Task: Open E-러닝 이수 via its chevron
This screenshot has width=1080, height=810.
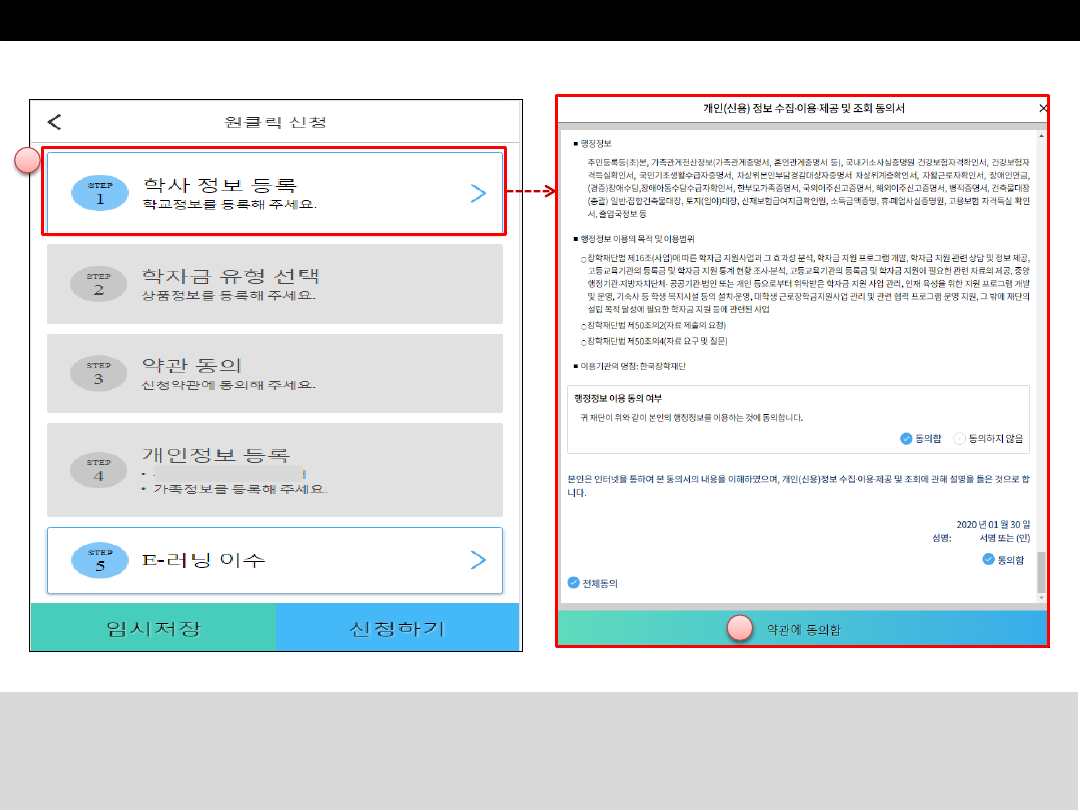Action: click(x=478, y=560)
